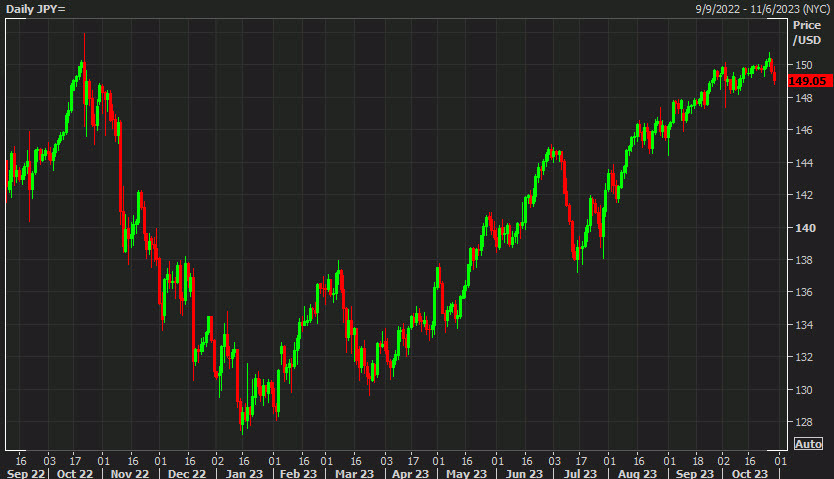Click the 142 price axis label
Screen dimensions: 834x479
(804, 195)
